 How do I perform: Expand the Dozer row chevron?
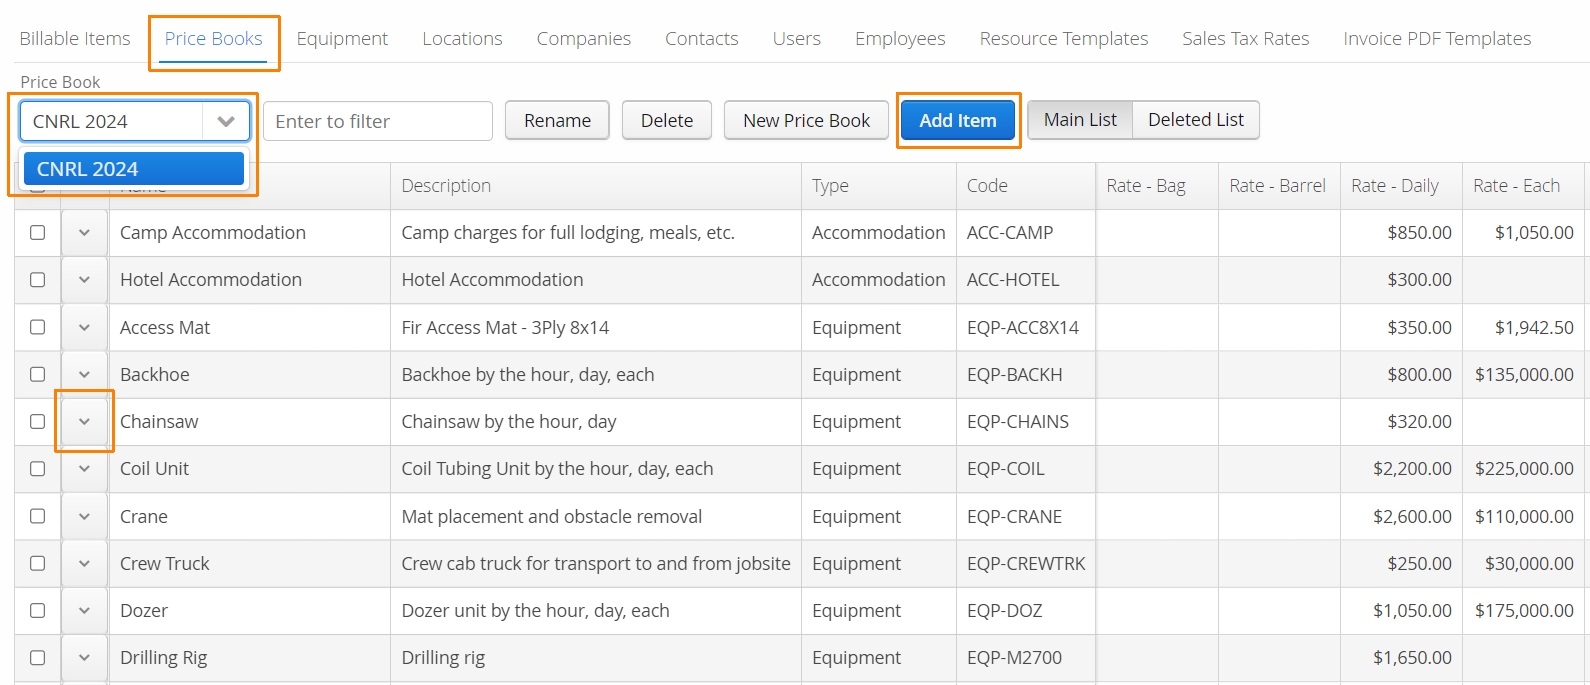coord(84,610)
